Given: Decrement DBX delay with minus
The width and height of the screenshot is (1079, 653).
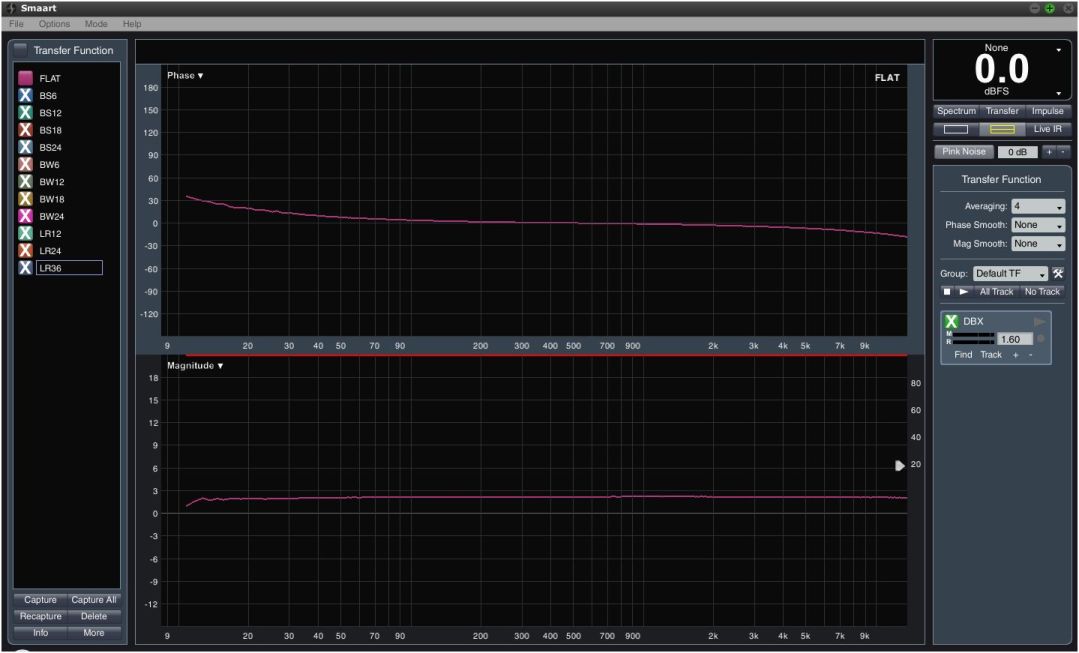Looking at the screenshot, I should 1030,355.
